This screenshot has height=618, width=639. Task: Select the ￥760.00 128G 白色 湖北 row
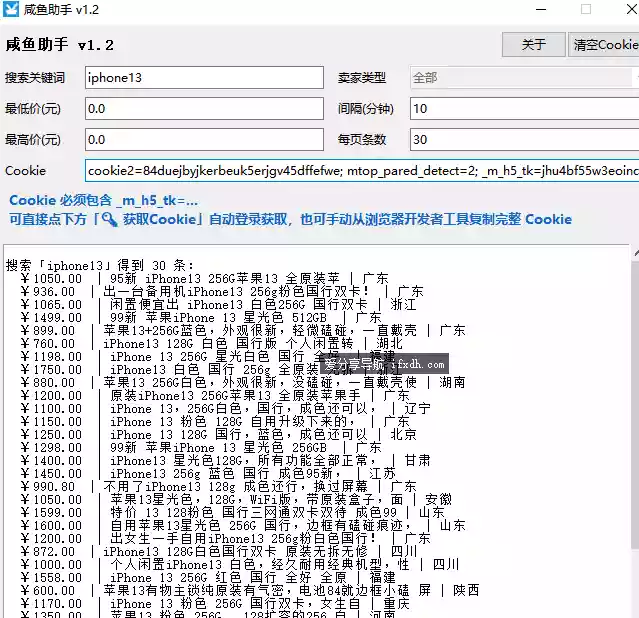(212, 344)
